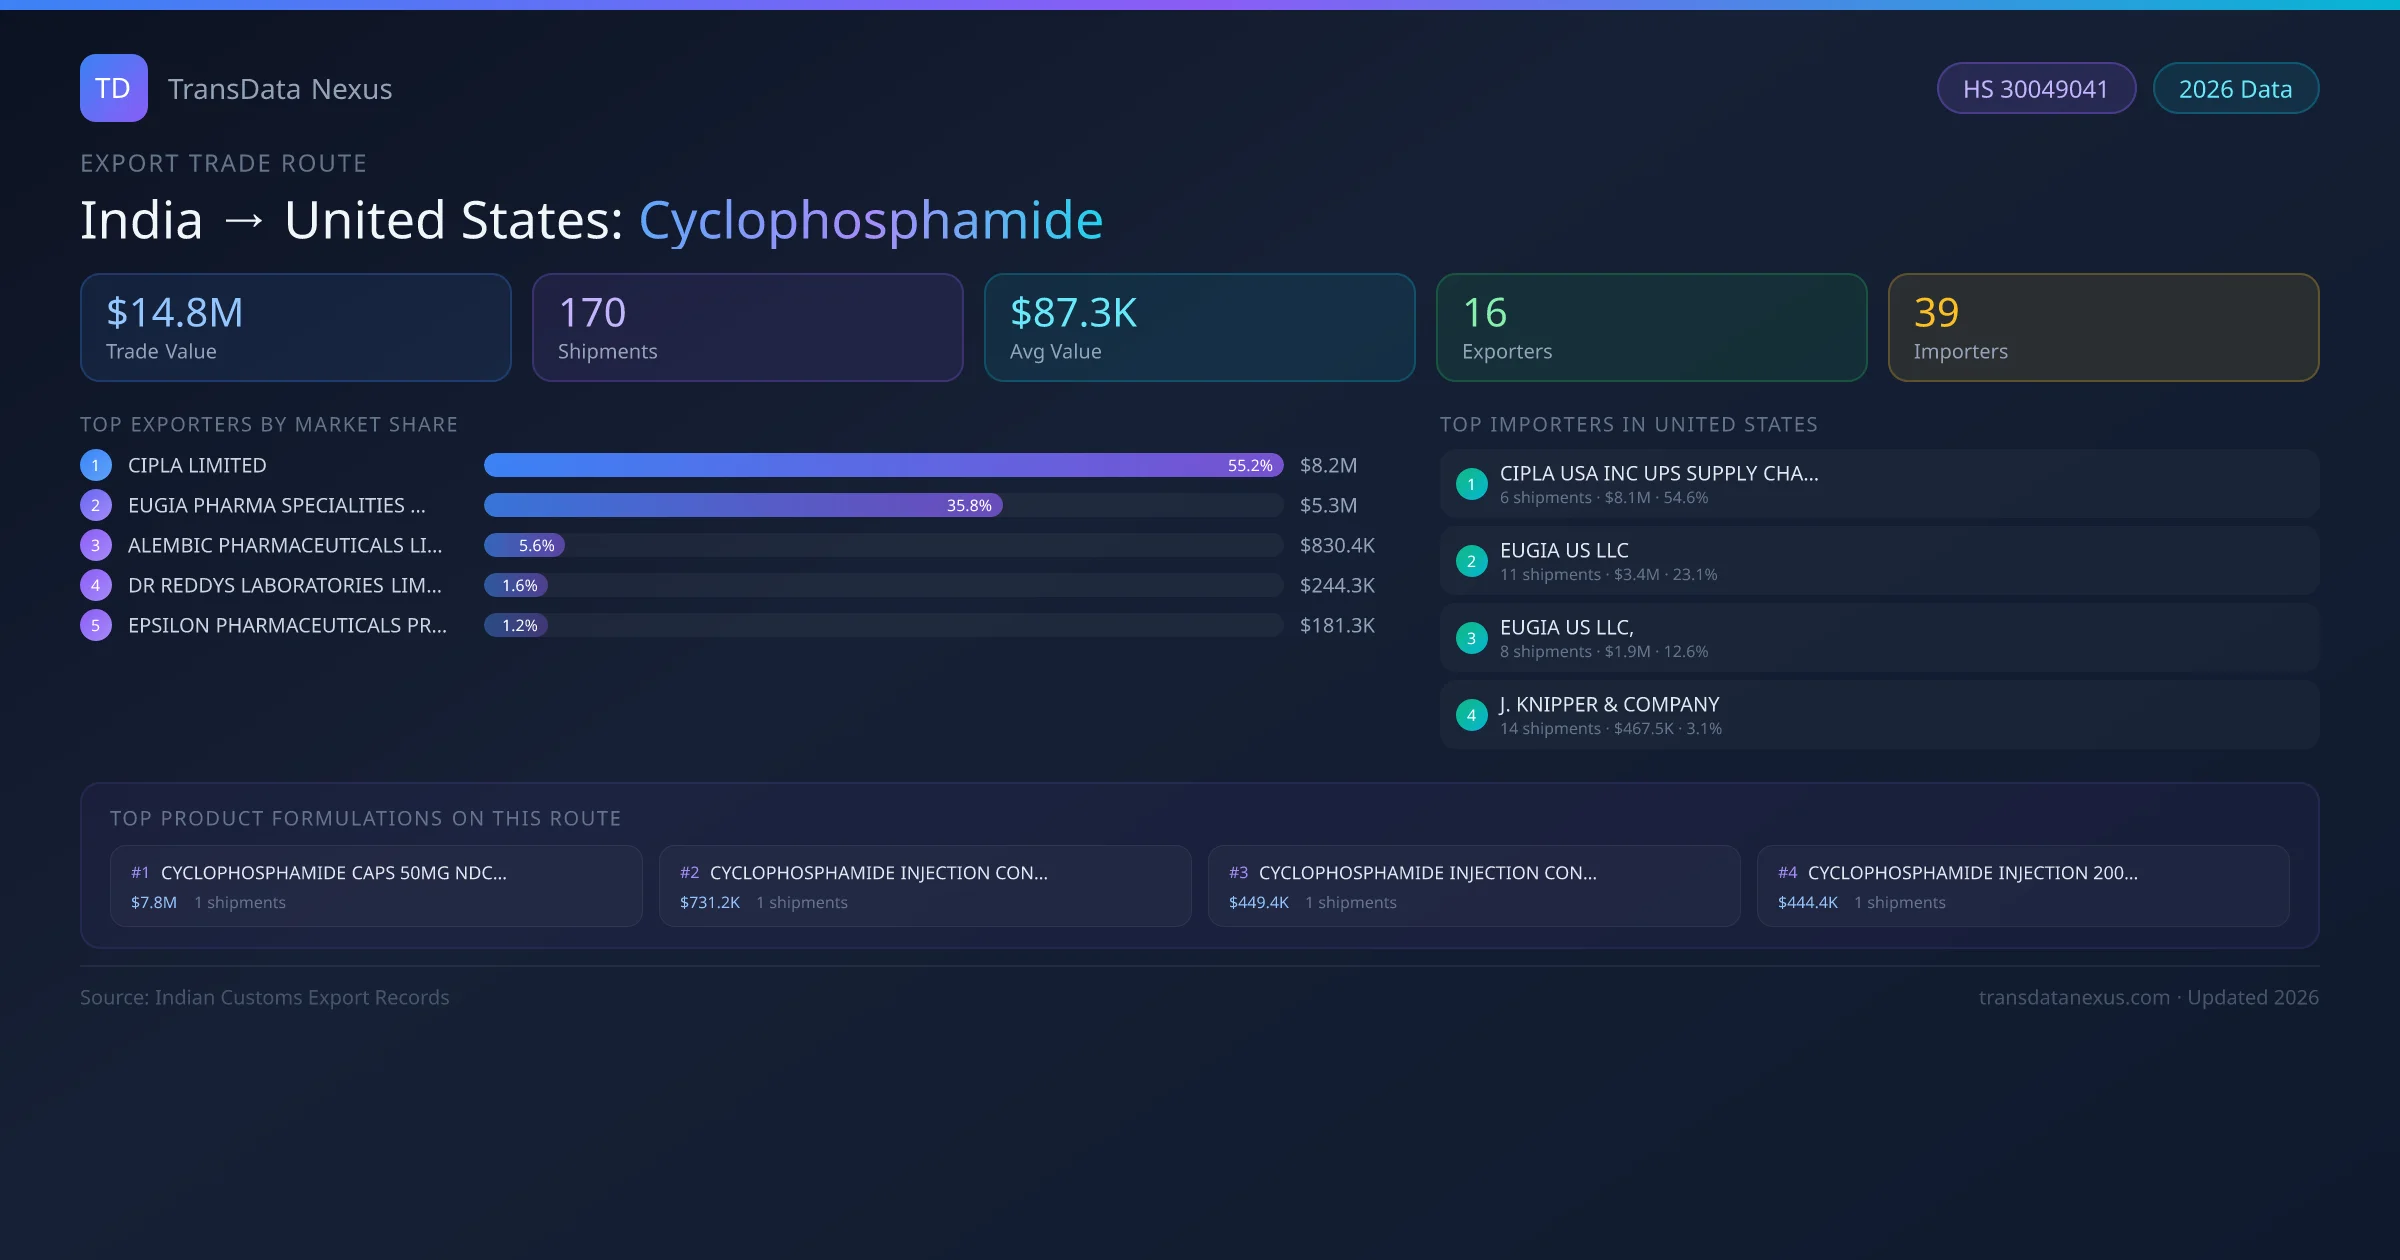Click the 55.2% CIPLA market share bar
Image resolution: width=2400 pixels, height=1260 pixels.
click(882, 465)
